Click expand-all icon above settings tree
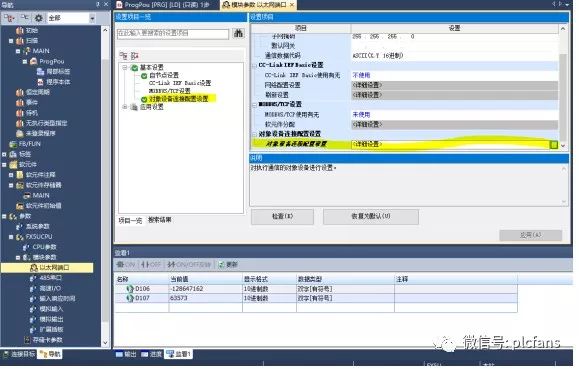This screenshot has height=369, width=579. [123, 56]
